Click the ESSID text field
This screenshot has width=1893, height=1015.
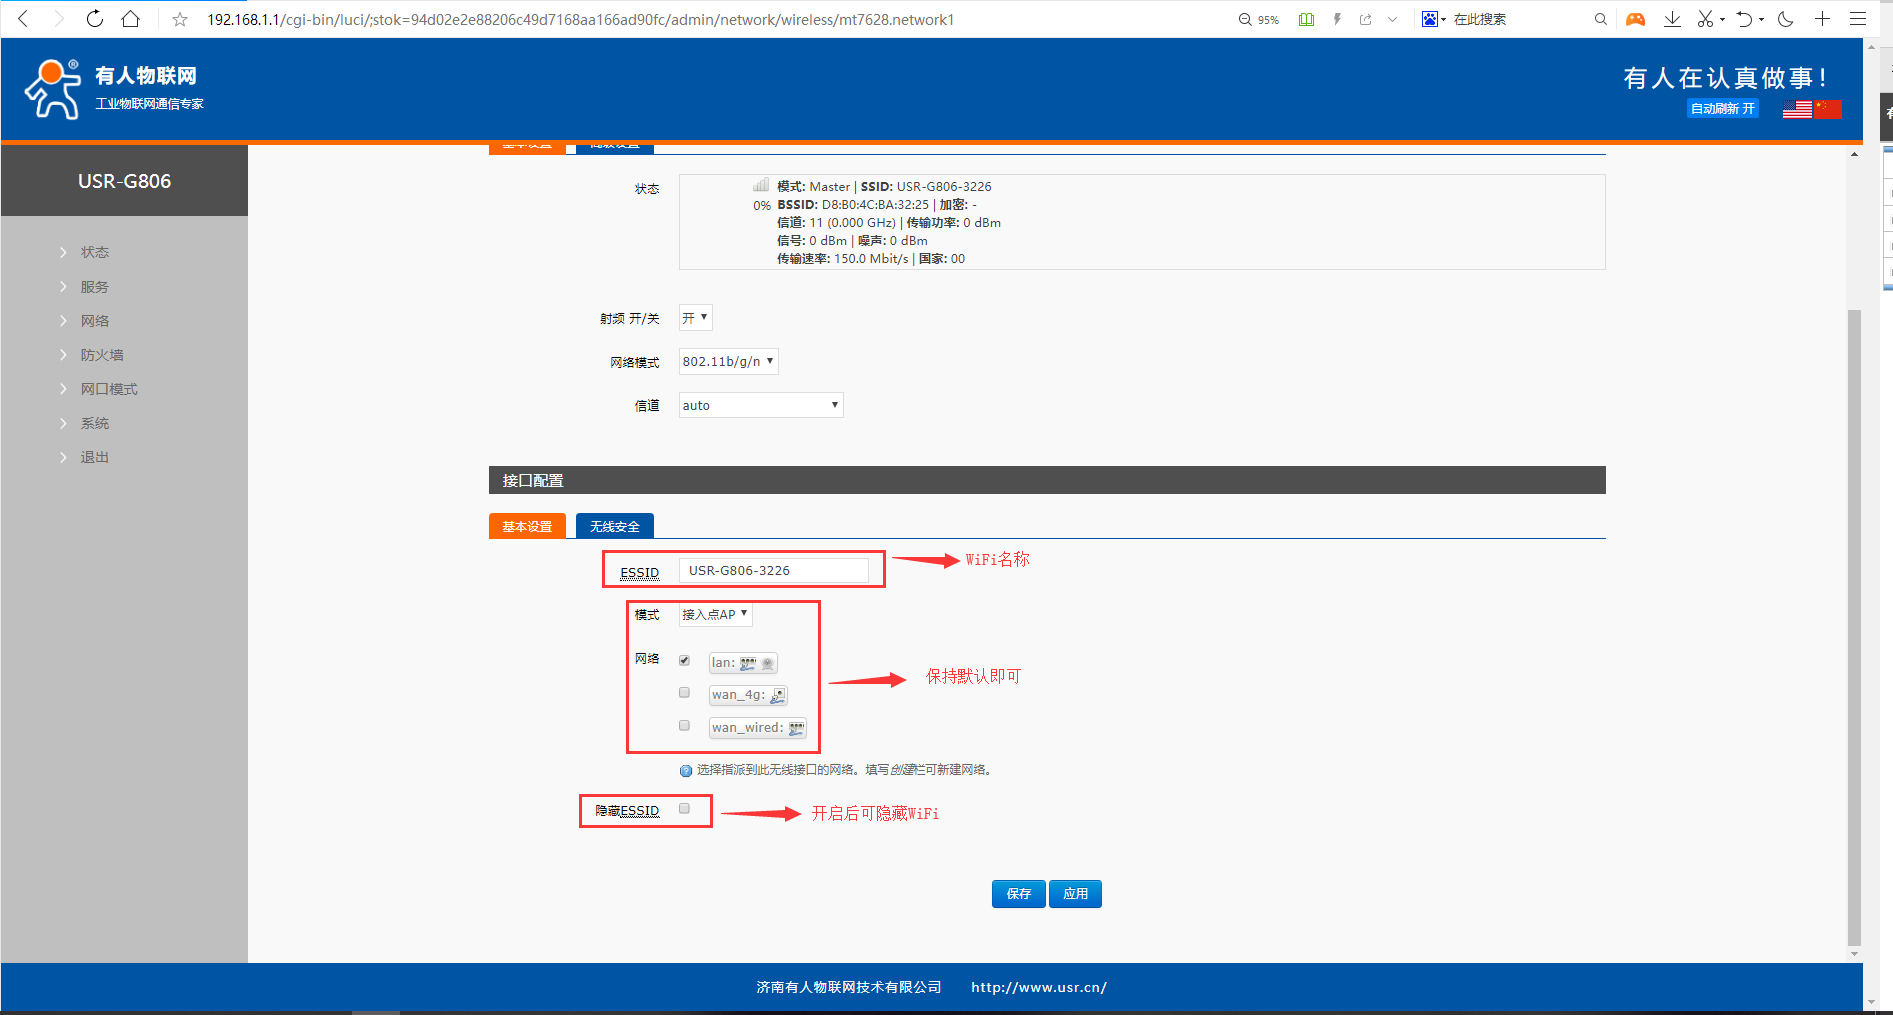point(773,570)
